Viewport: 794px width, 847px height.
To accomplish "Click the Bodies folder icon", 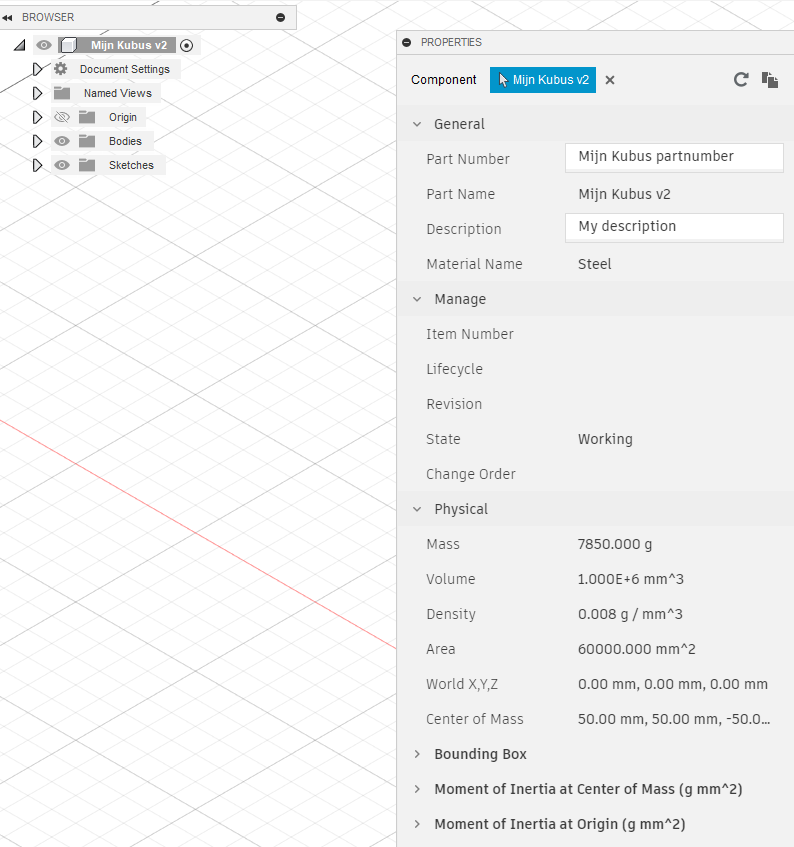I will [x=87, y=141].
